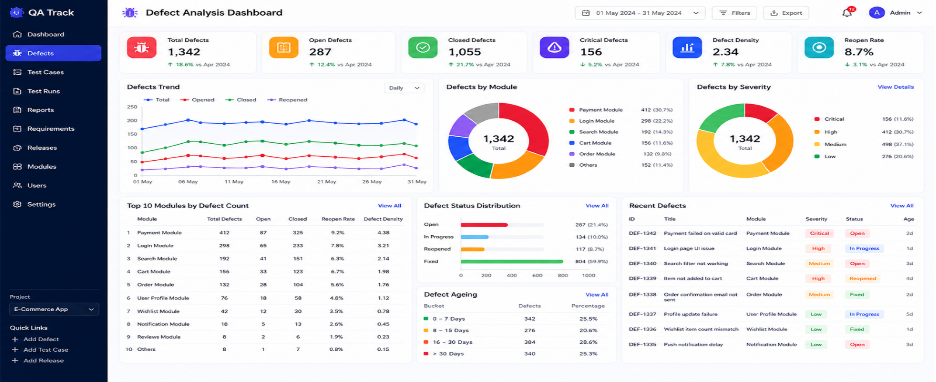The height and width of the screenshot is (382, 936).
Task: Expand the E-Commerce App project selector
Action: click(x=54, y=309)
